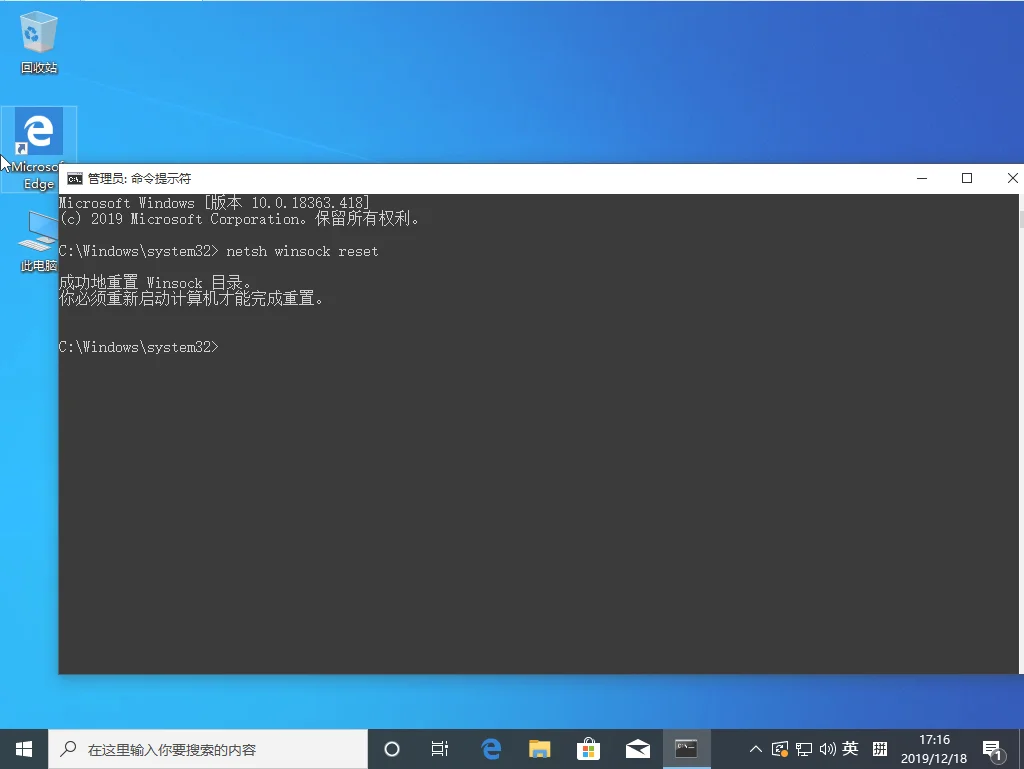Open the volume control in tray

coord(827,749)
